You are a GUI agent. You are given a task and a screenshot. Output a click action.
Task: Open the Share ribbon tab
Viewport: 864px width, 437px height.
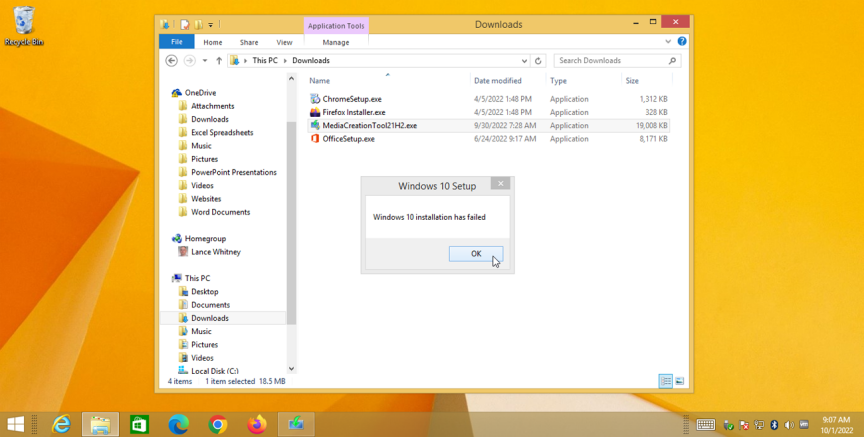click(249, 42)
